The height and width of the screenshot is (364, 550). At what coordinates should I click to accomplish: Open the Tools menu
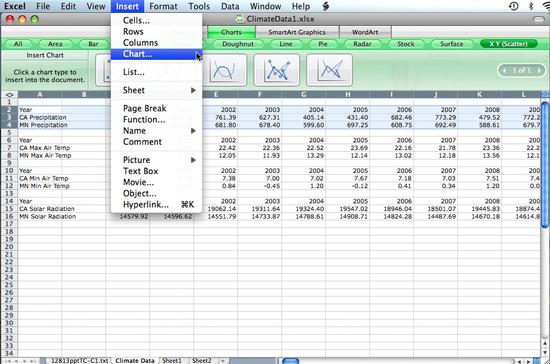click(199, 6)
